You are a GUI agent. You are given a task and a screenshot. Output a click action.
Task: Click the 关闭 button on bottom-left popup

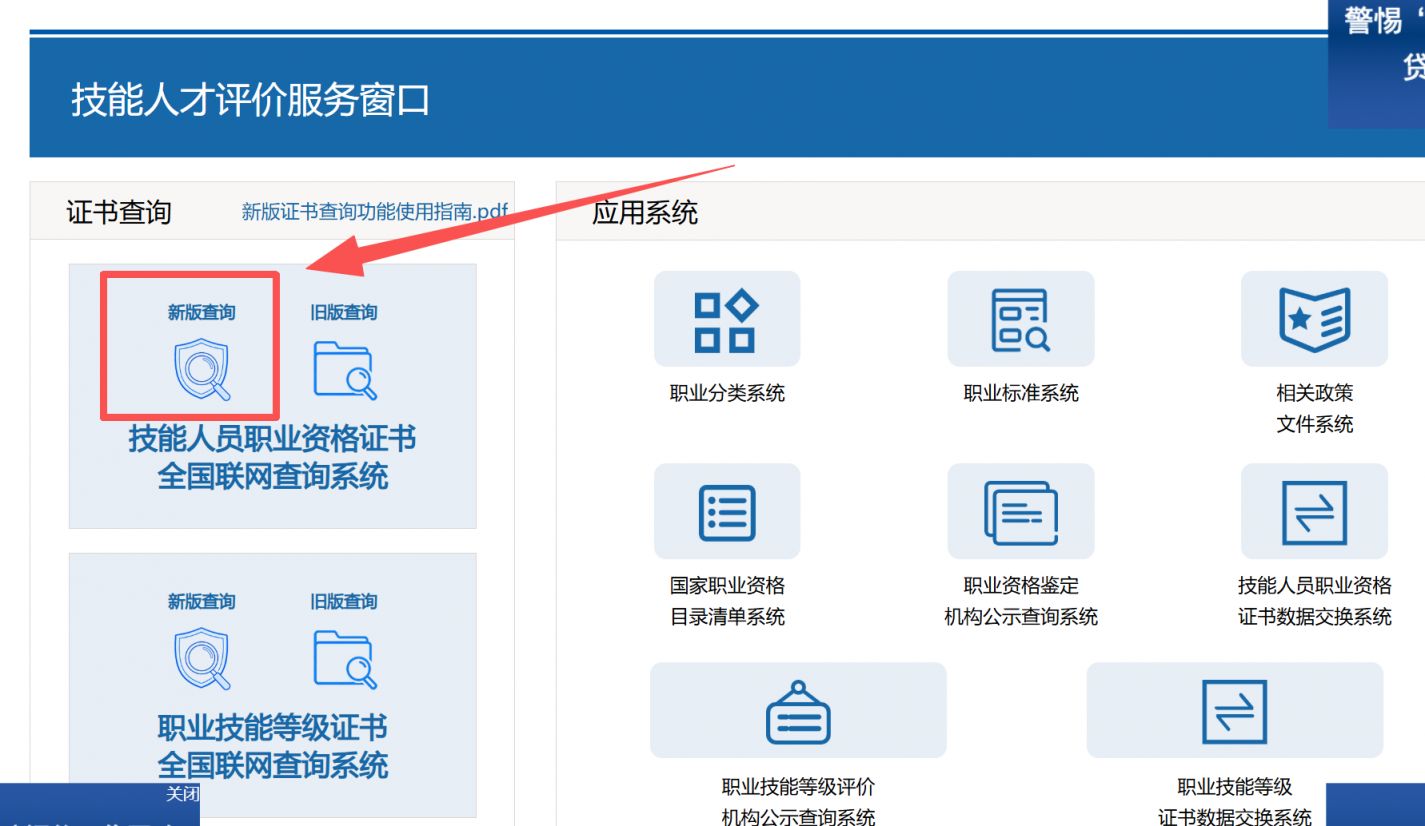(182, 795)
